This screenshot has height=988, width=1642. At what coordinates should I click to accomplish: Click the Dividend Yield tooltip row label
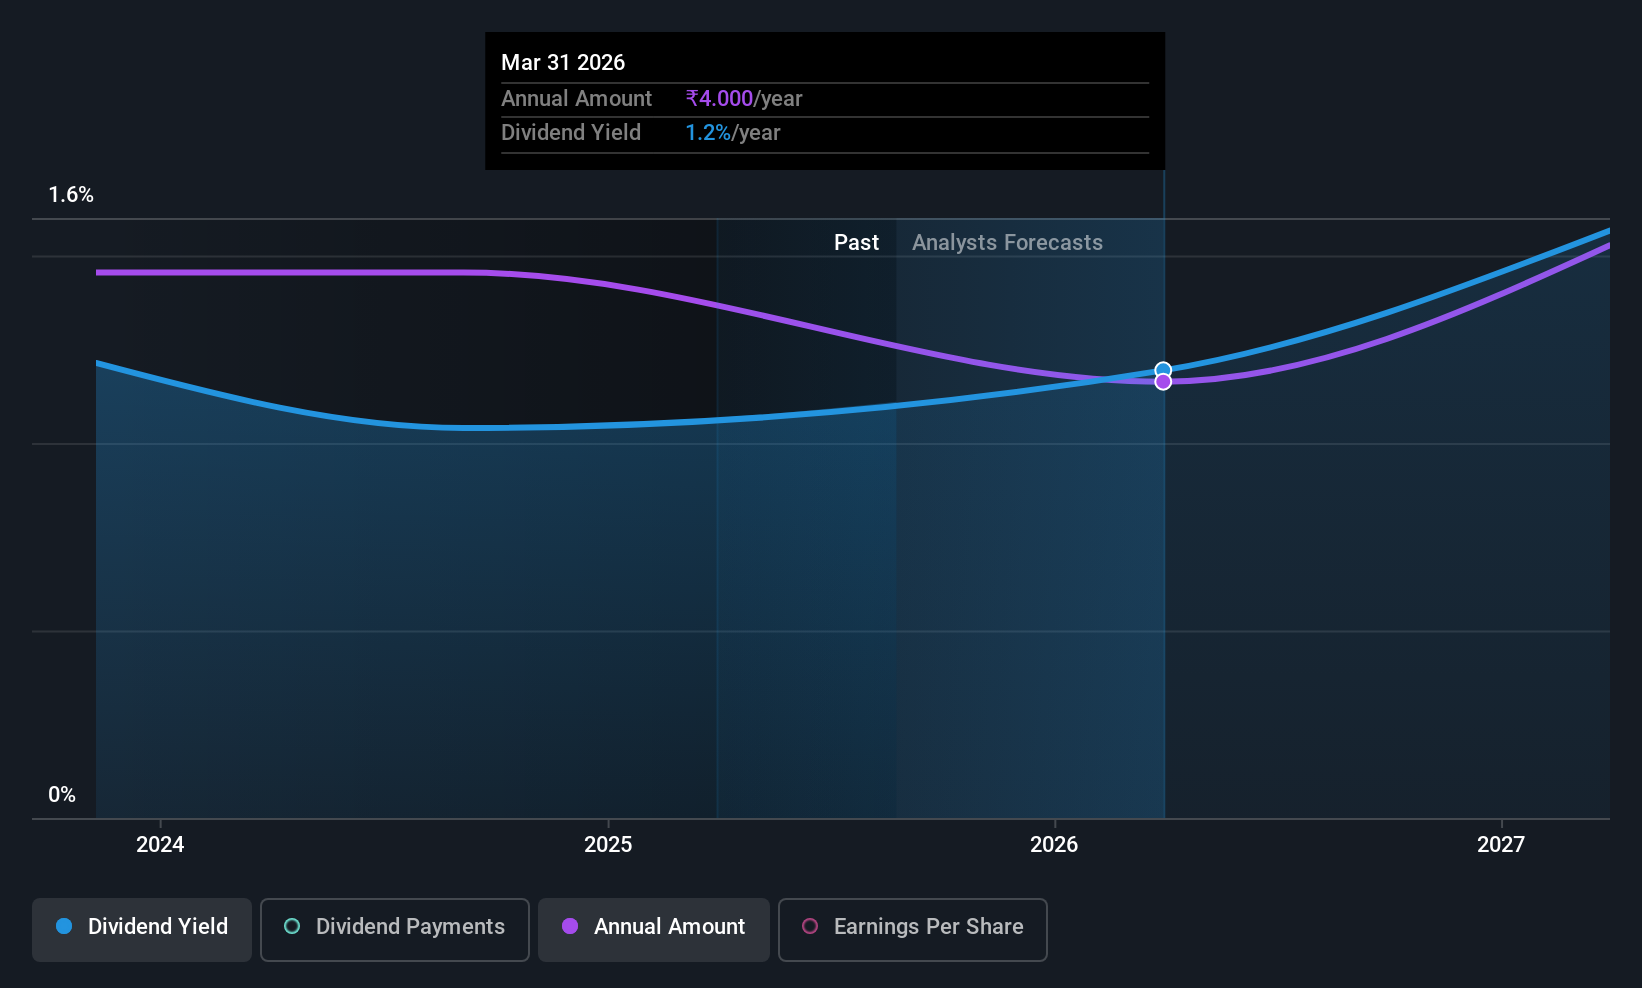point(571,133)
